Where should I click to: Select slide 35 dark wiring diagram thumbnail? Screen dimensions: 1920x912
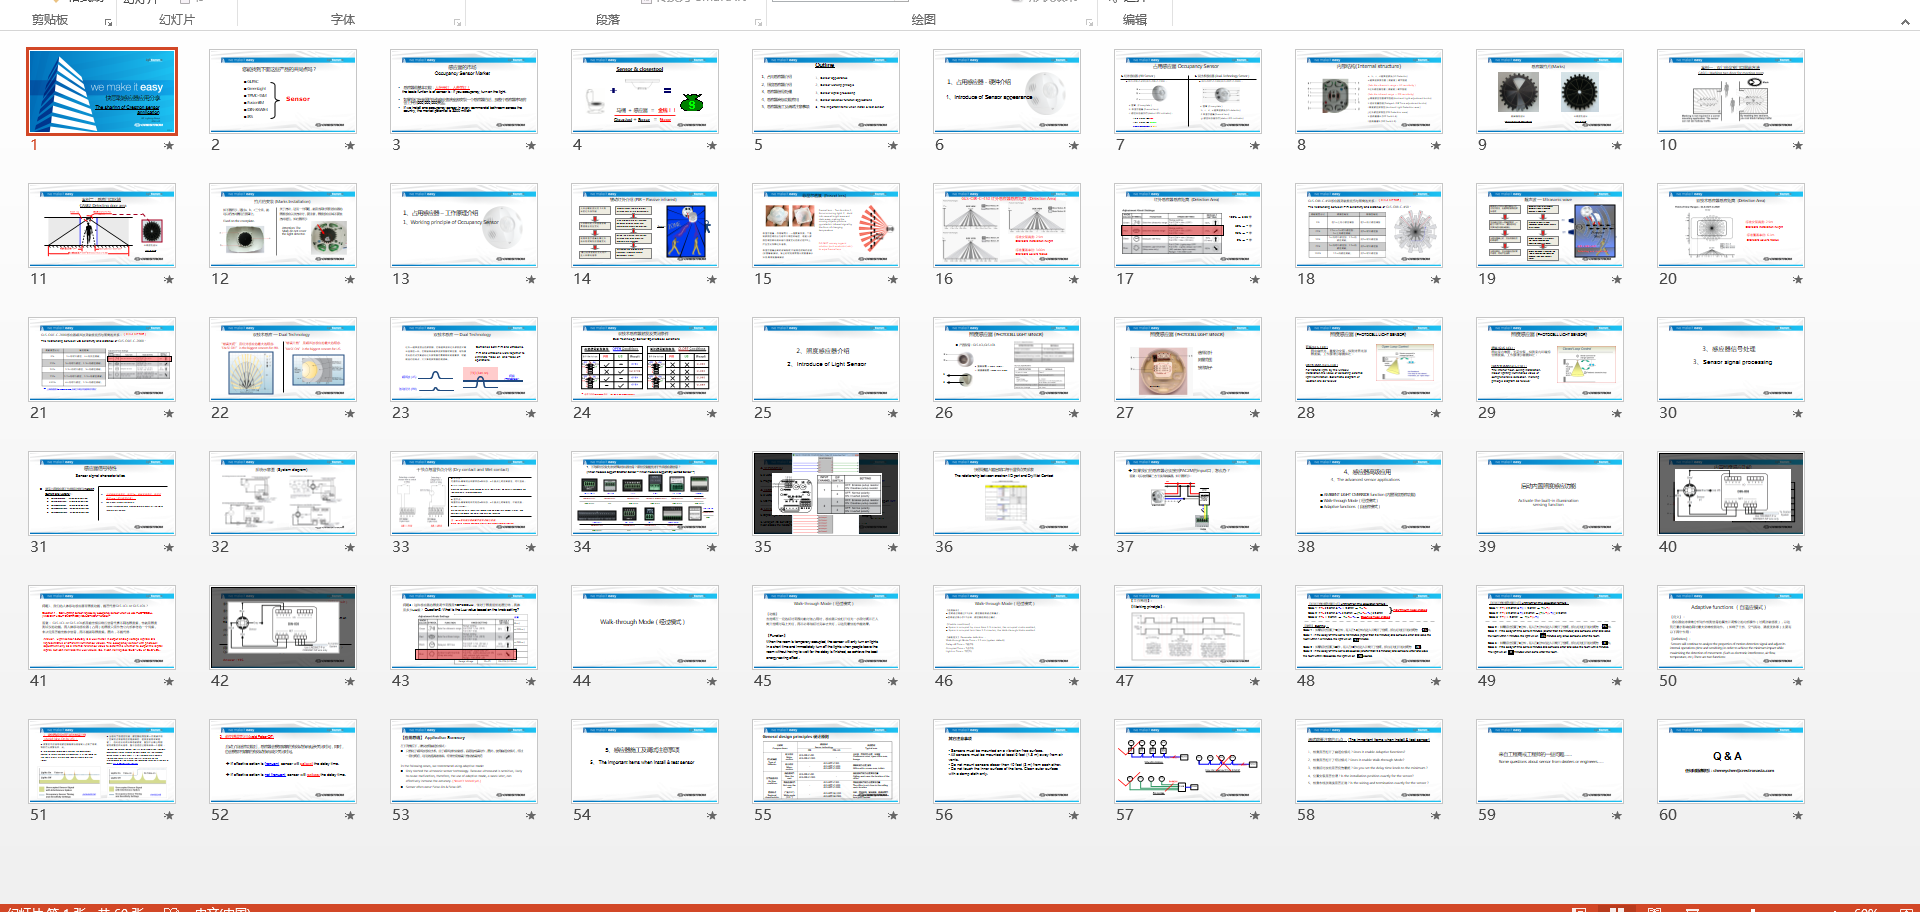(x=825, y=493)
